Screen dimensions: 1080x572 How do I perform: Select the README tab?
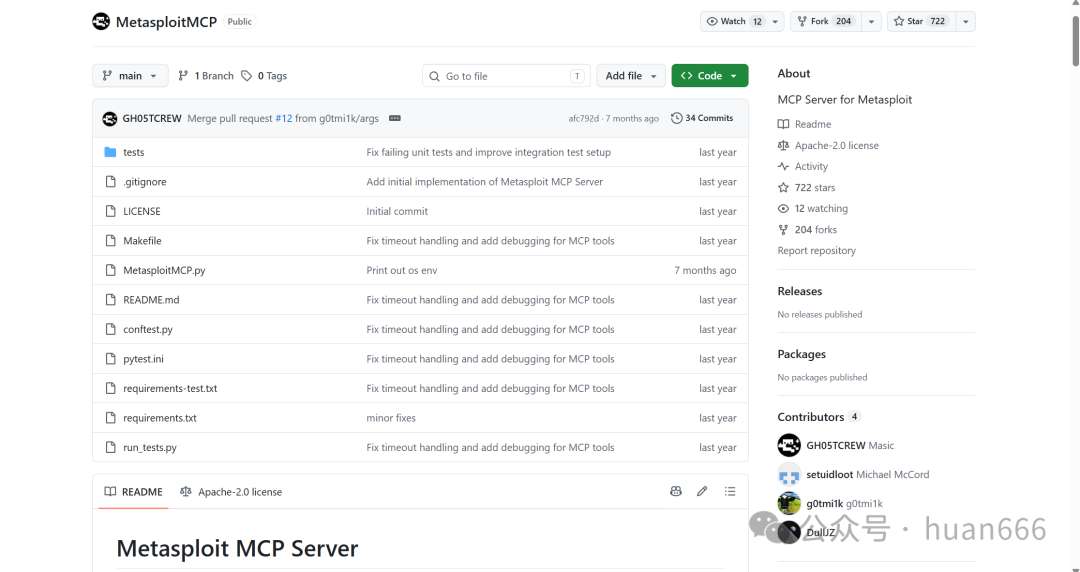[134, 492]
